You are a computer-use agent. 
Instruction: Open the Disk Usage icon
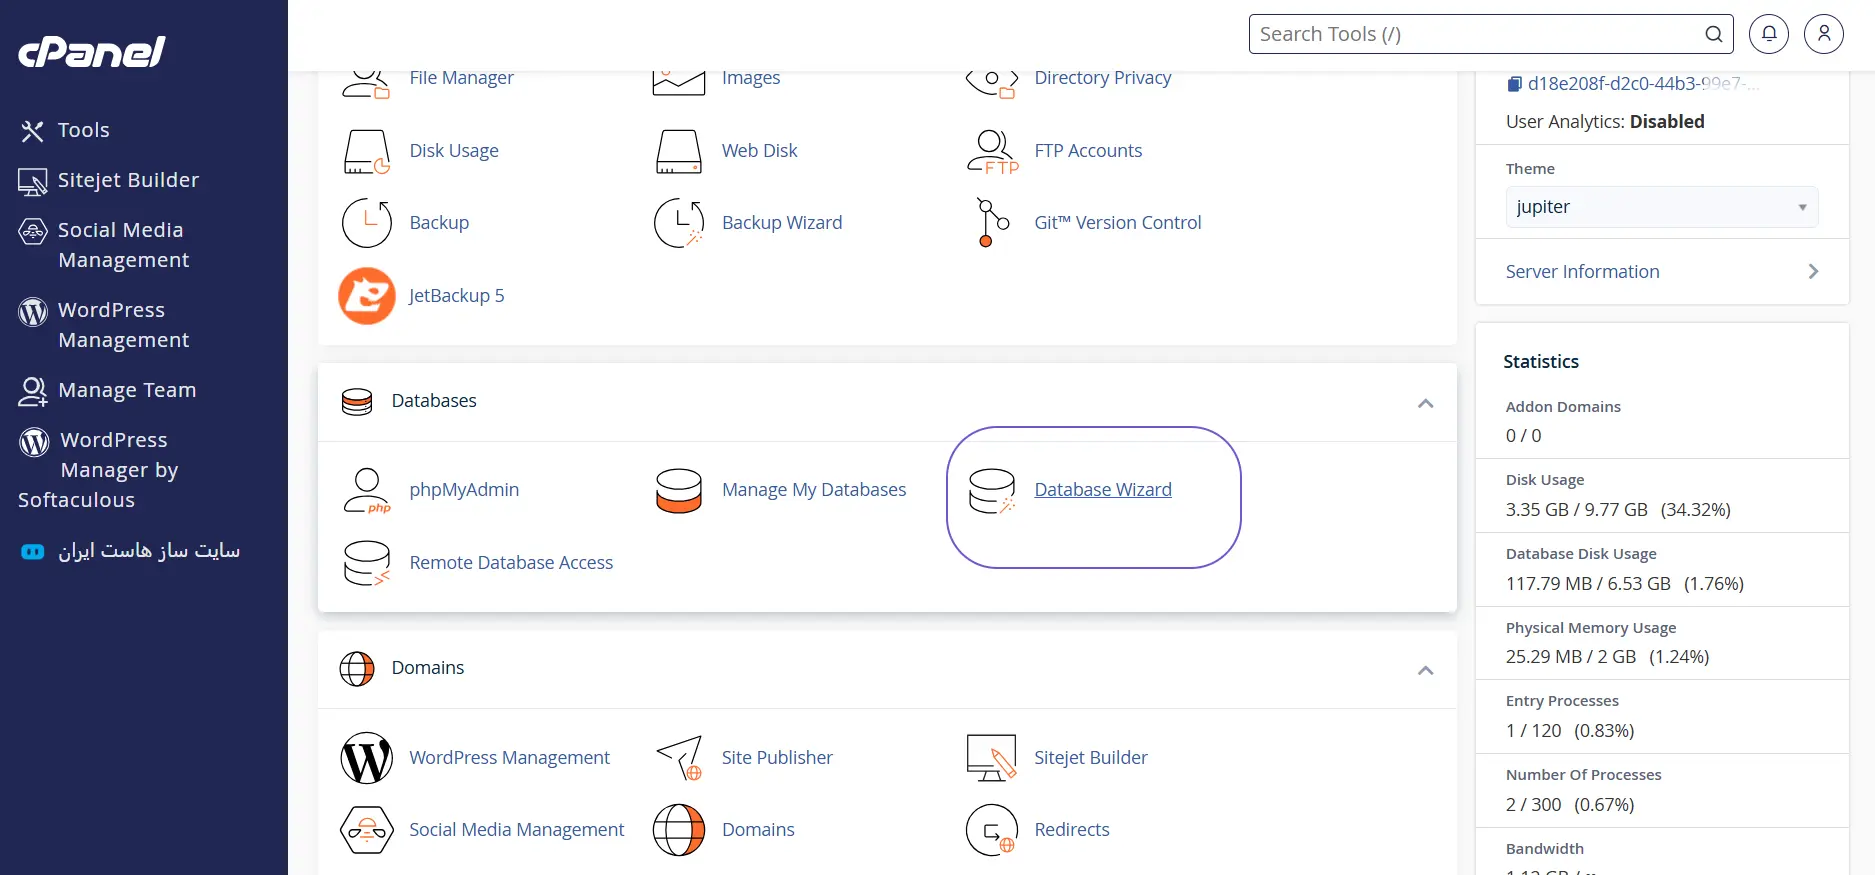coord(367,151)
